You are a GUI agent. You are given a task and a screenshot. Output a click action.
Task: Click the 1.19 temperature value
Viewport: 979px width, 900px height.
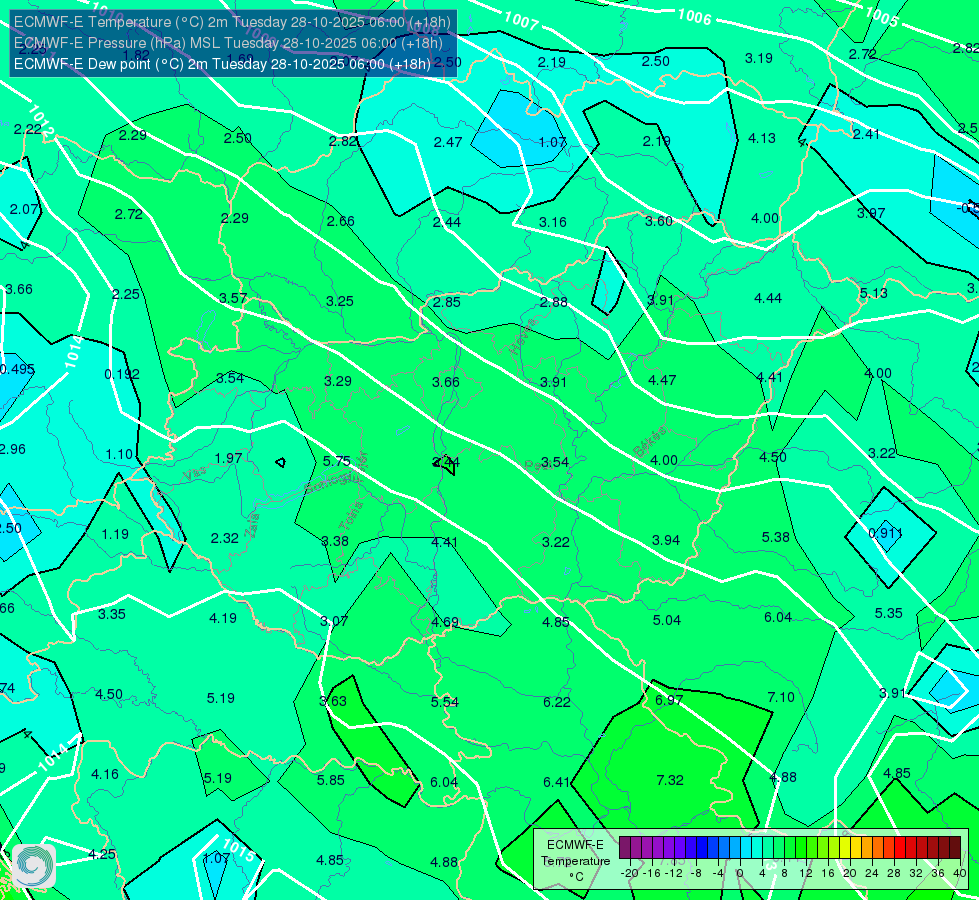(115, 534)
